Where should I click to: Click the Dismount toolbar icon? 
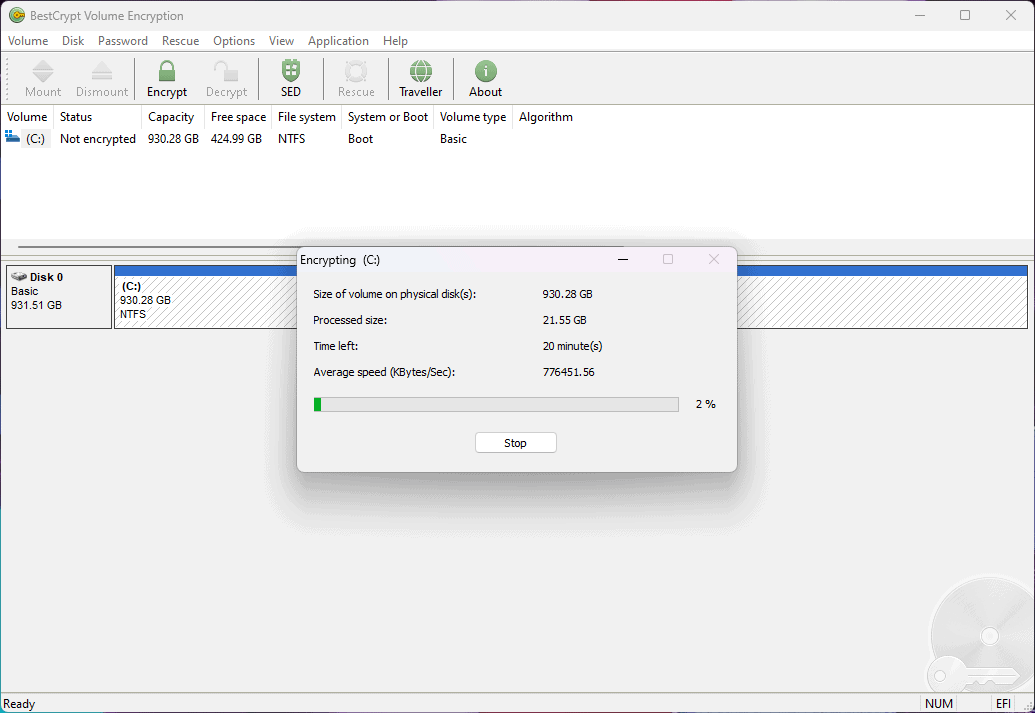point(102,71)
